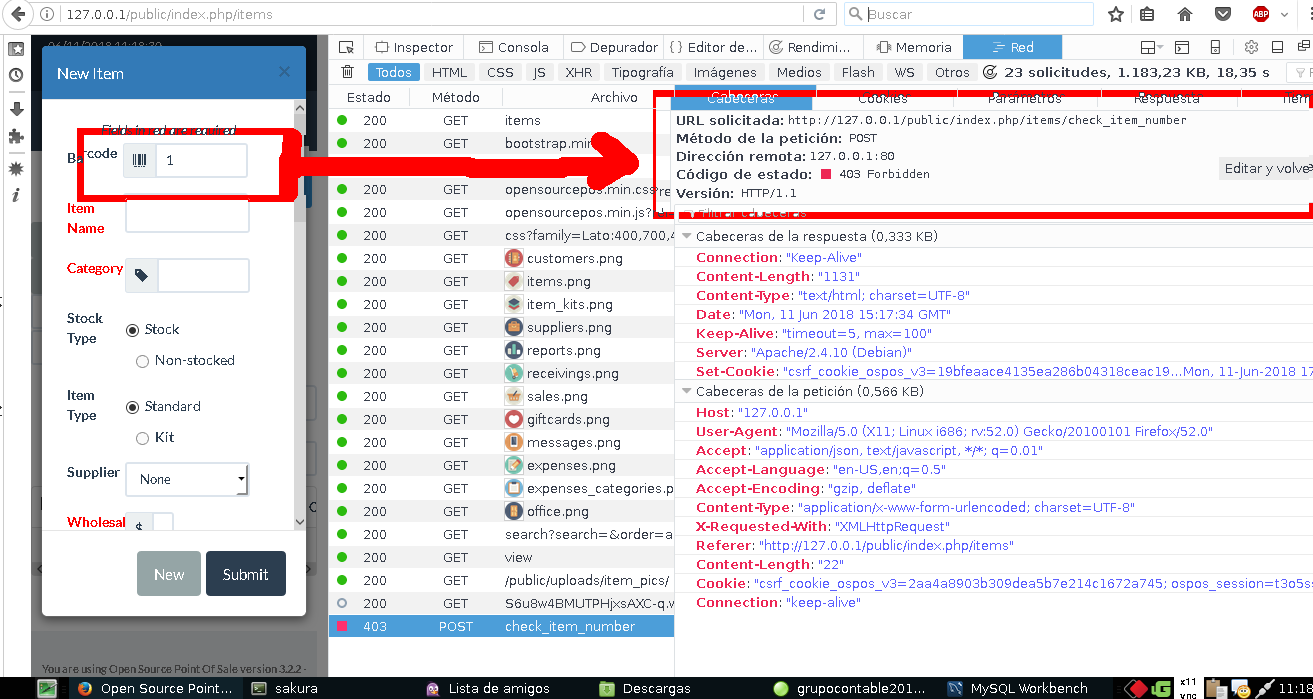Image resolution: width=1313 pixels, height=699 pixels.
Task: Open the bookmarks sidebar panel icon
Action: (16, 48)
